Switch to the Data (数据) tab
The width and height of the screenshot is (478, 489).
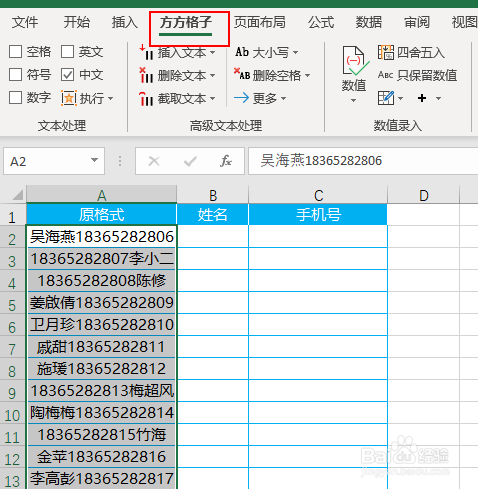369,23
